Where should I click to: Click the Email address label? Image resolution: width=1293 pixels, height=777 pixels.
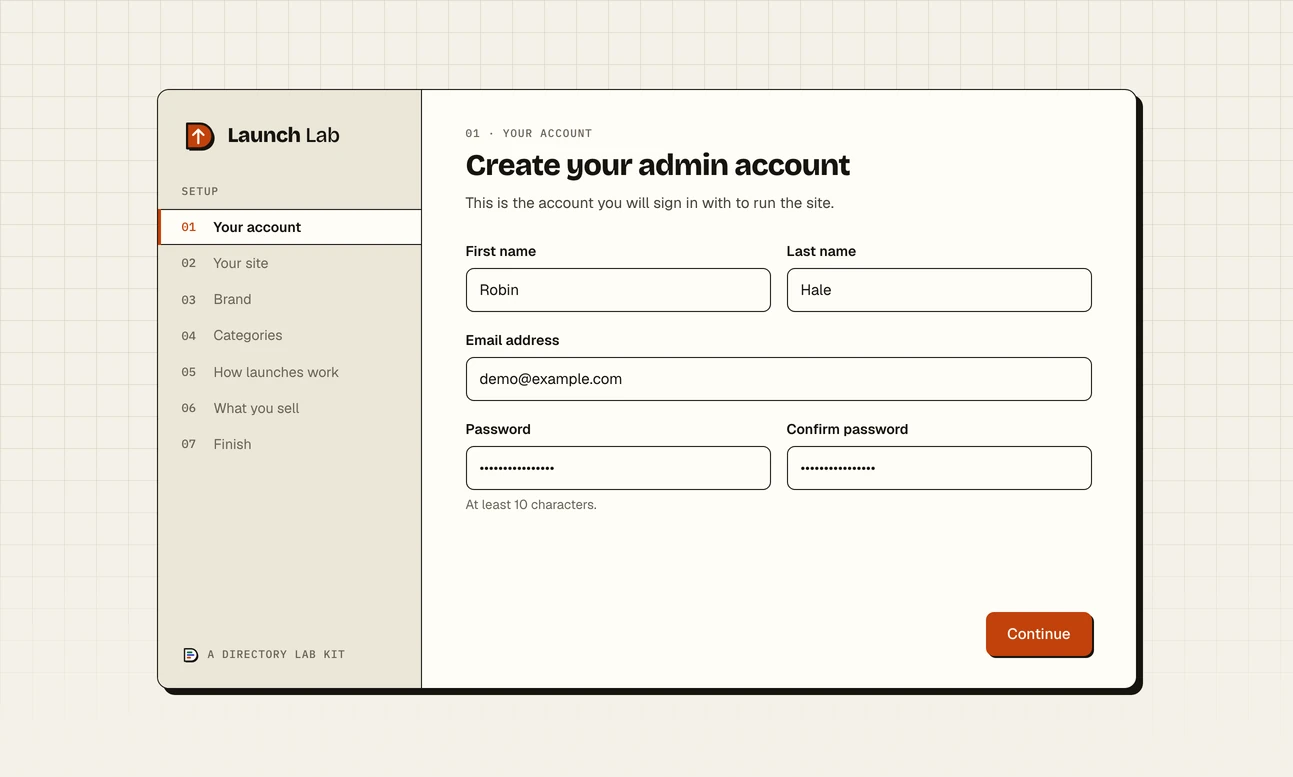pyautogui.click(x=512, y=340)
